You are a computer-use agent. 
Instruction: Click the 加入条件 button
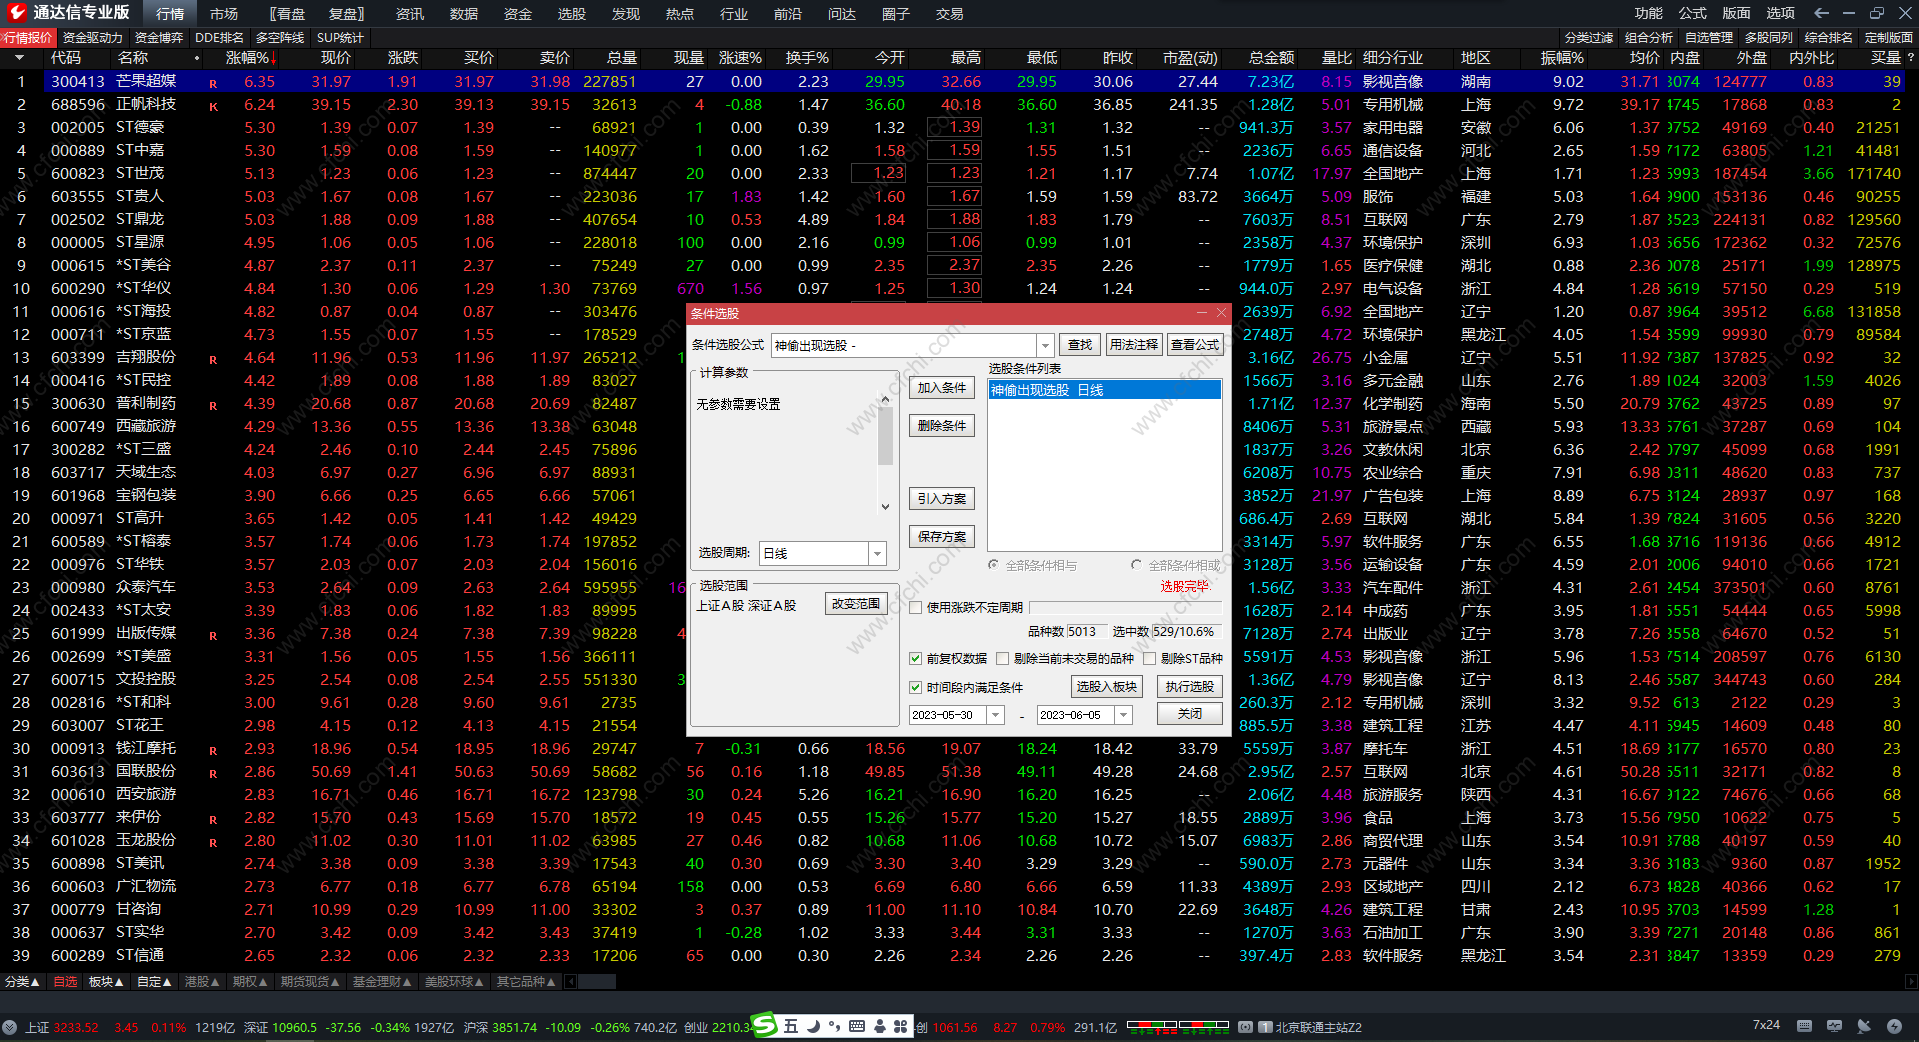pos(941,388)
